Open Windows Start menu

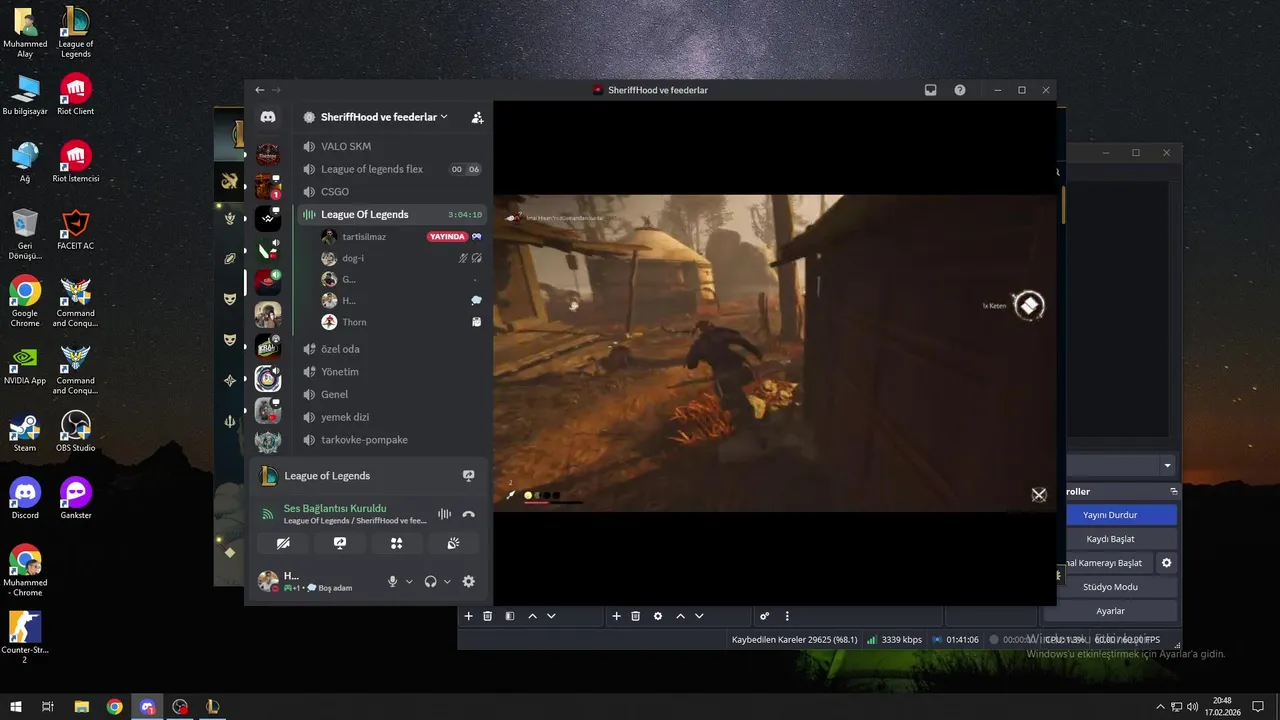click(16, 707)
